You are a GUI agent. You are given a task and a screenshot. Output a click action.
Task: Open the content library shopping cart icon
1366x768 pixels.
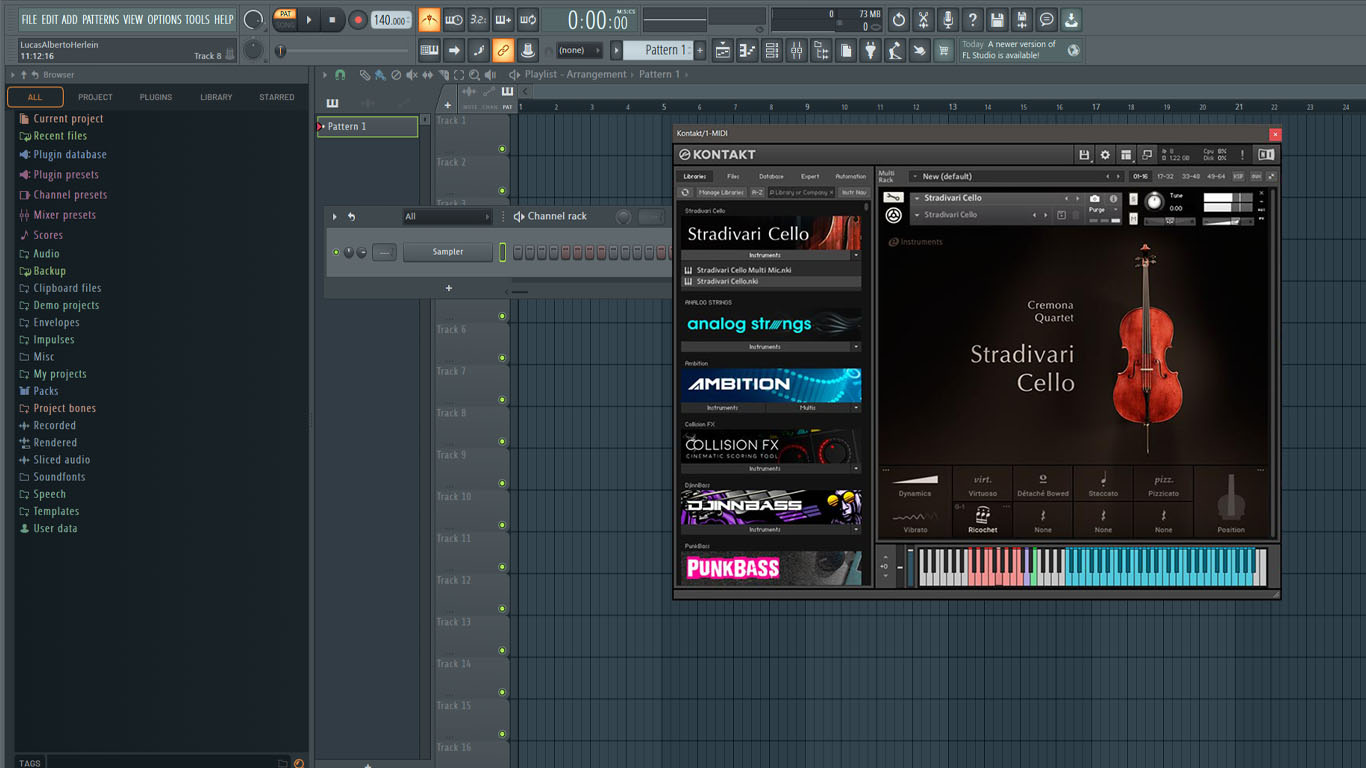point(943,50)
